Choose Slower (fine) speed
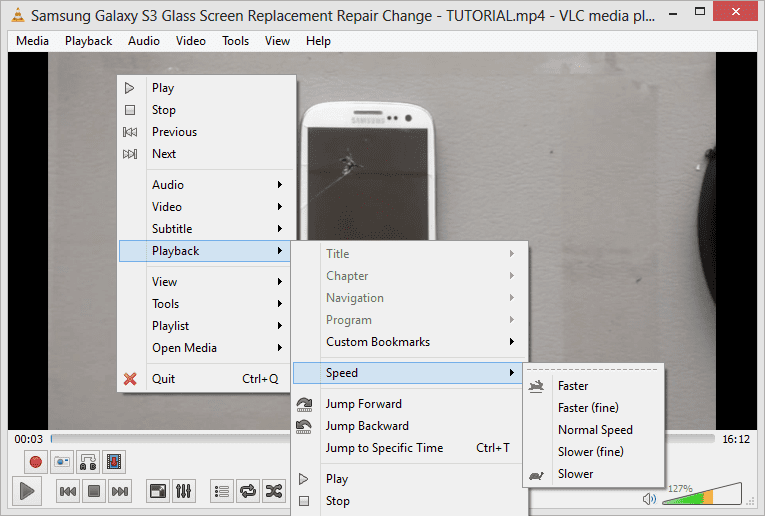The width and height of the screenshot is (765, 516). pyautogui.click(x=593, y=452)
